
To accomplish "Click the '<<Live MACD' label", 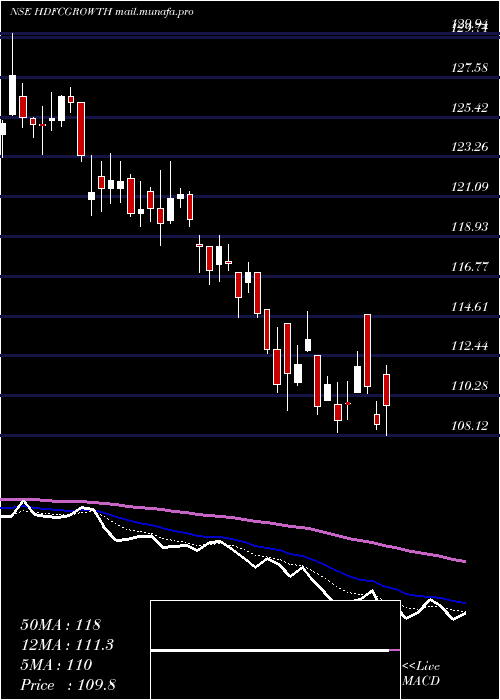I will tap(421, 674).
